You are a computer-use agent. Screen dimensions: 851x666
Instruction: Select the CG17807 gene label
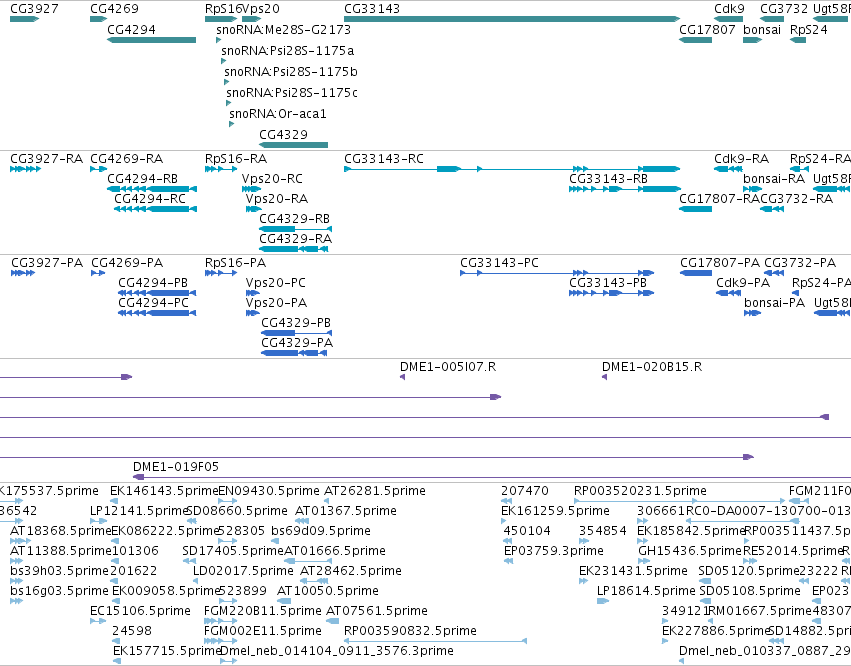coord(707,30)
